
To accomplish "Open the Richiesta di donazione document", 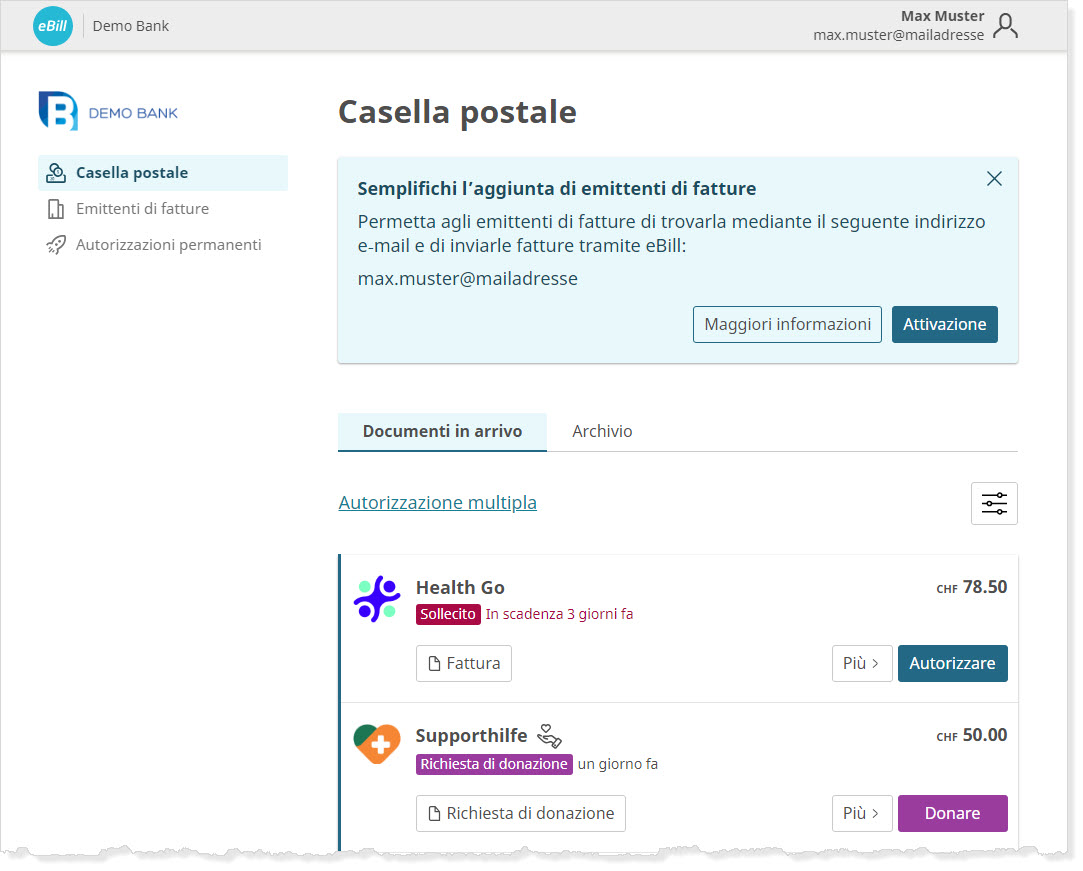I will (520, 813).
